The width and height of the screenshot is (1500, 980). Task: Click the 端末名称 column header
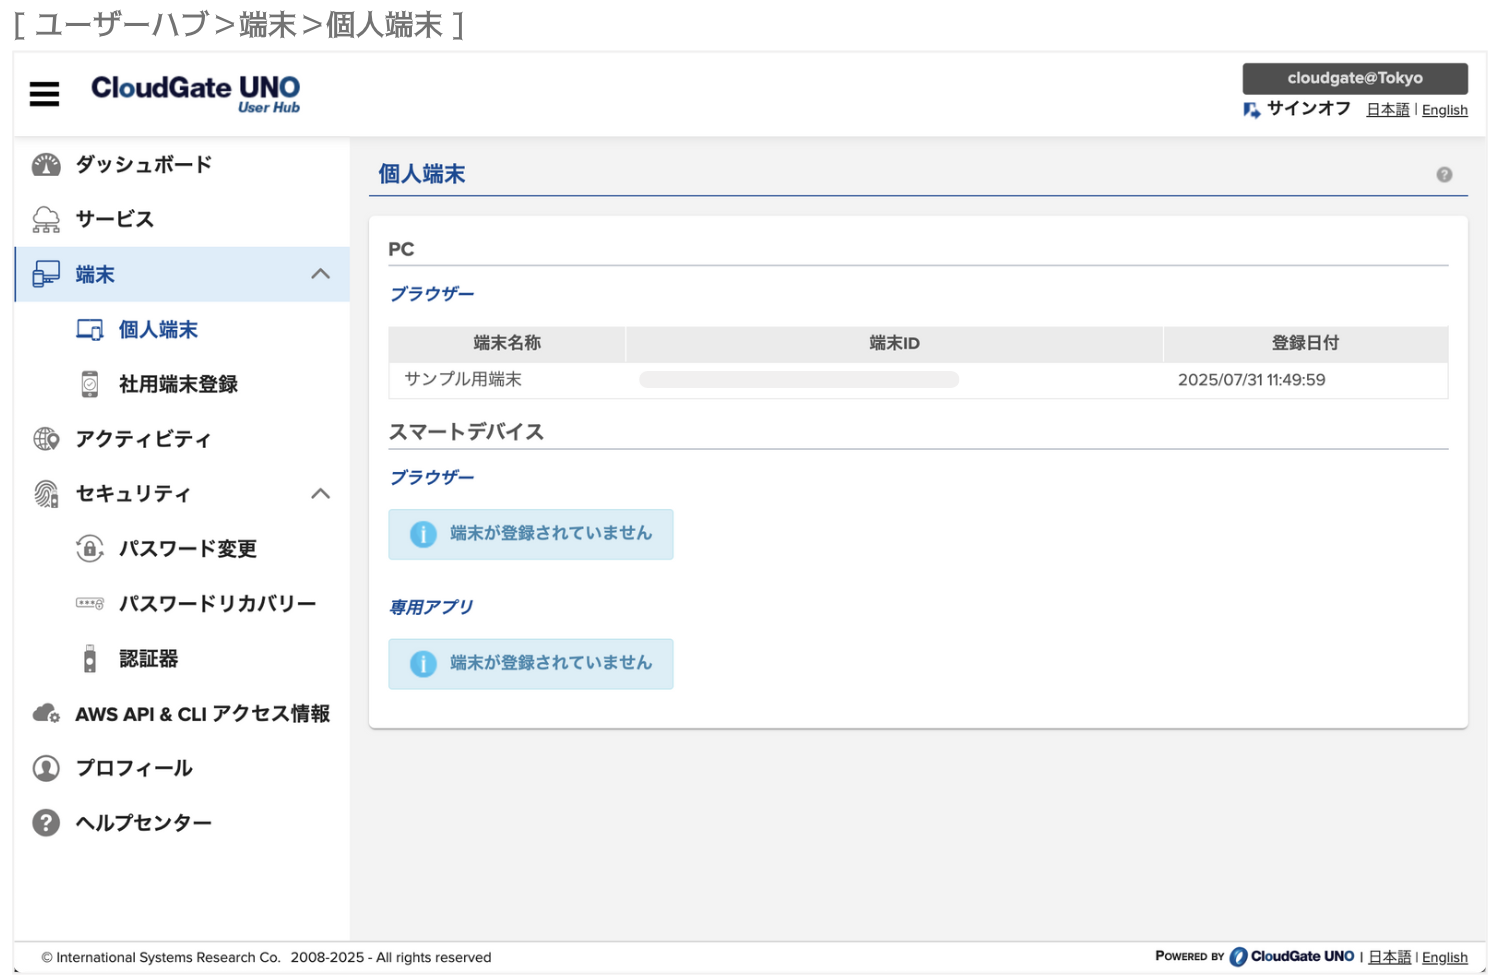[507, 343]
